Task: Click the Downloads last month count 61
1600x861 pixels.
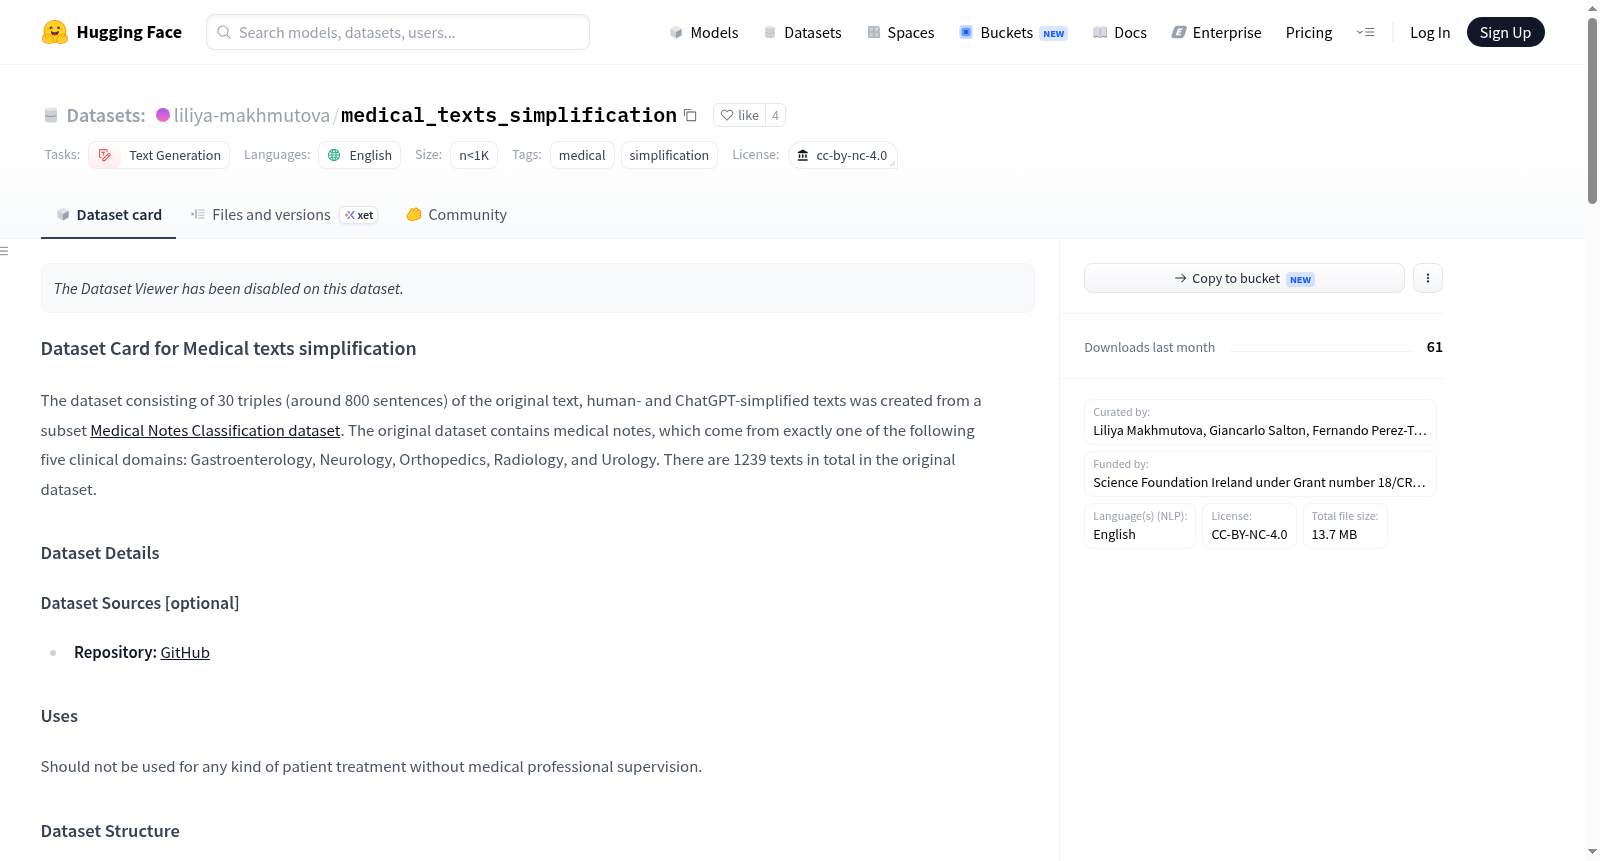Action: 1434,347
